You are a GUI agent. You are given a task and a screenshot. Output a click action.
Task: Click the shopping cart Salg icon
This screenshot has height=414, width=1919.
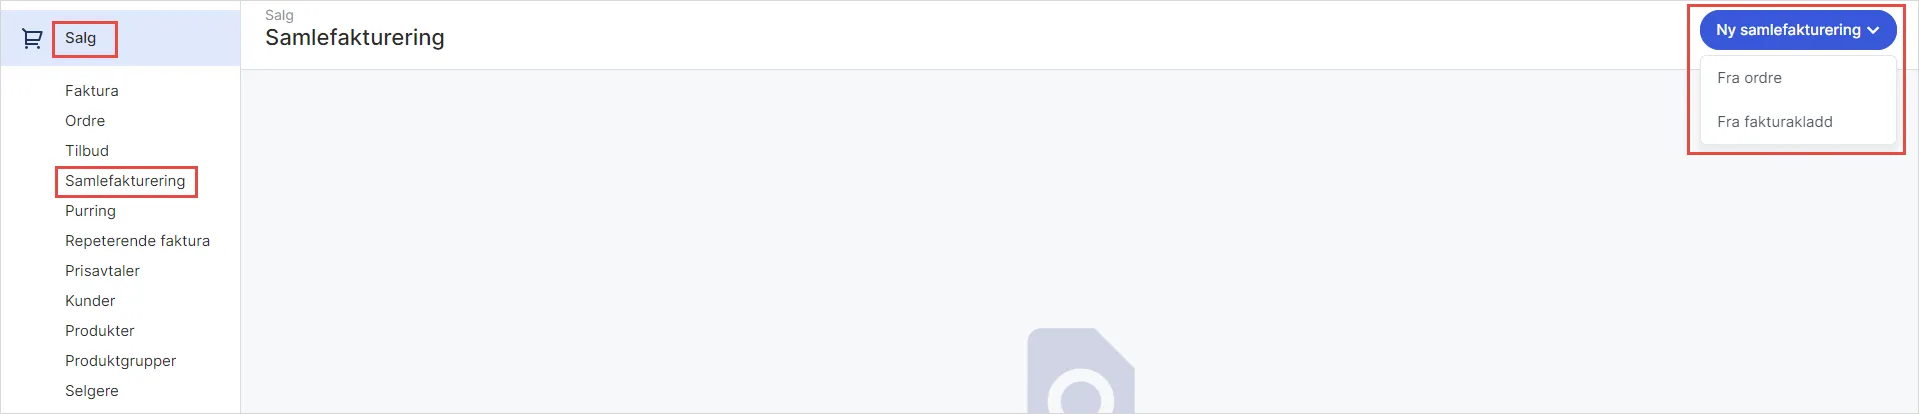click(32, 39)
